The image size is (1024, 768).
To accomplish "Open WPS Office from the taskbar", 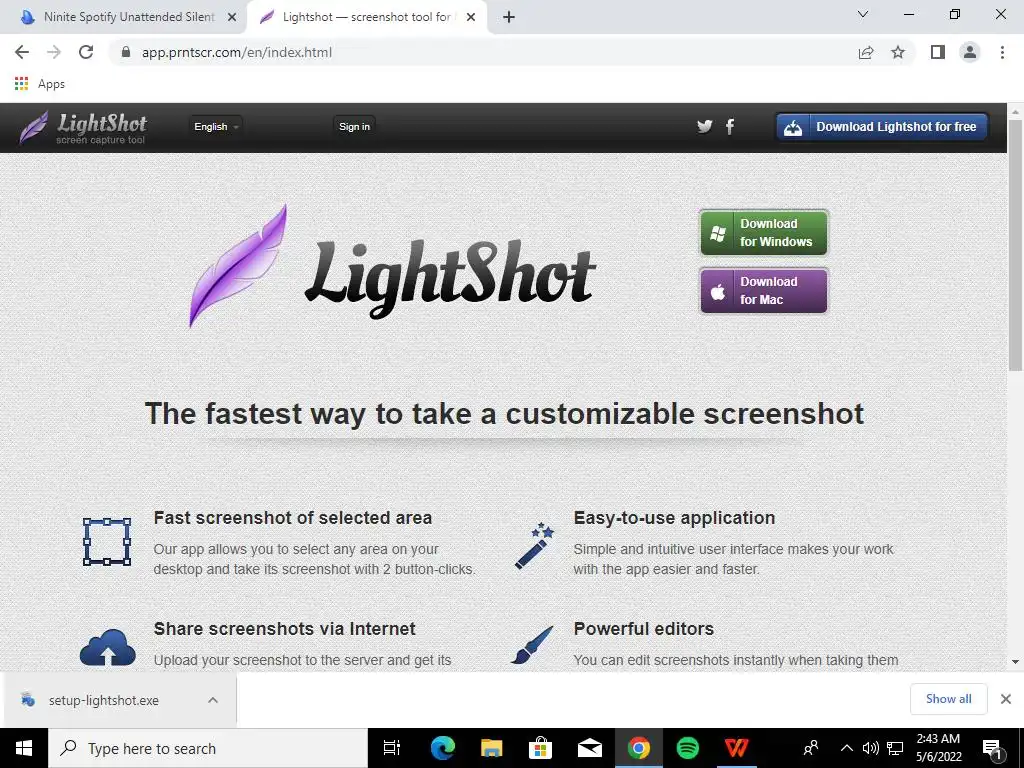I will [737, 748].
